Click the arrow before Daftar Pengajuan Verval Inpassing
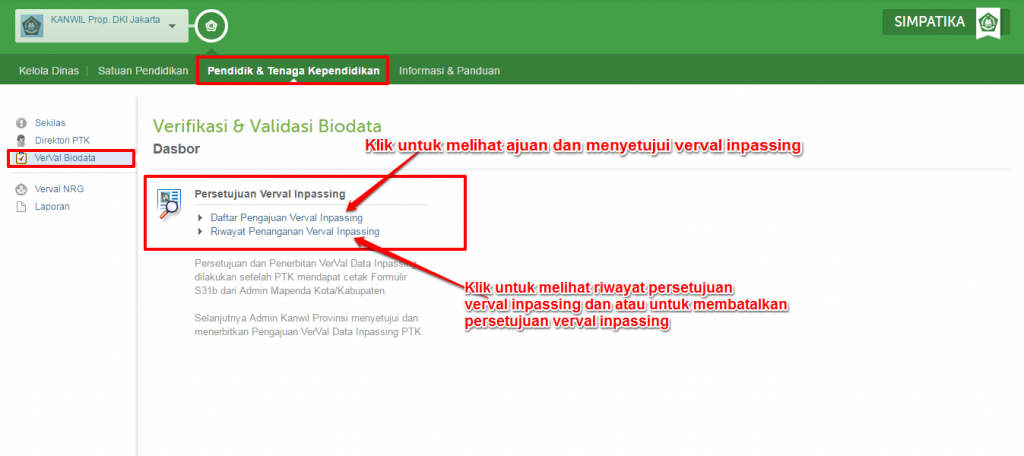The image size is (1024, 456). tap(200, 218)
